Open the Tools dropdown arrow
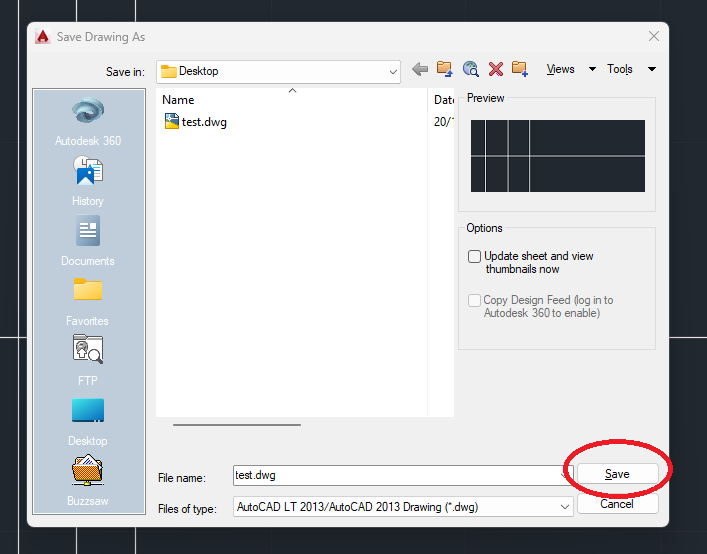Screen dimensions: 707x554 pyautogui.click(x=652, y=69)
